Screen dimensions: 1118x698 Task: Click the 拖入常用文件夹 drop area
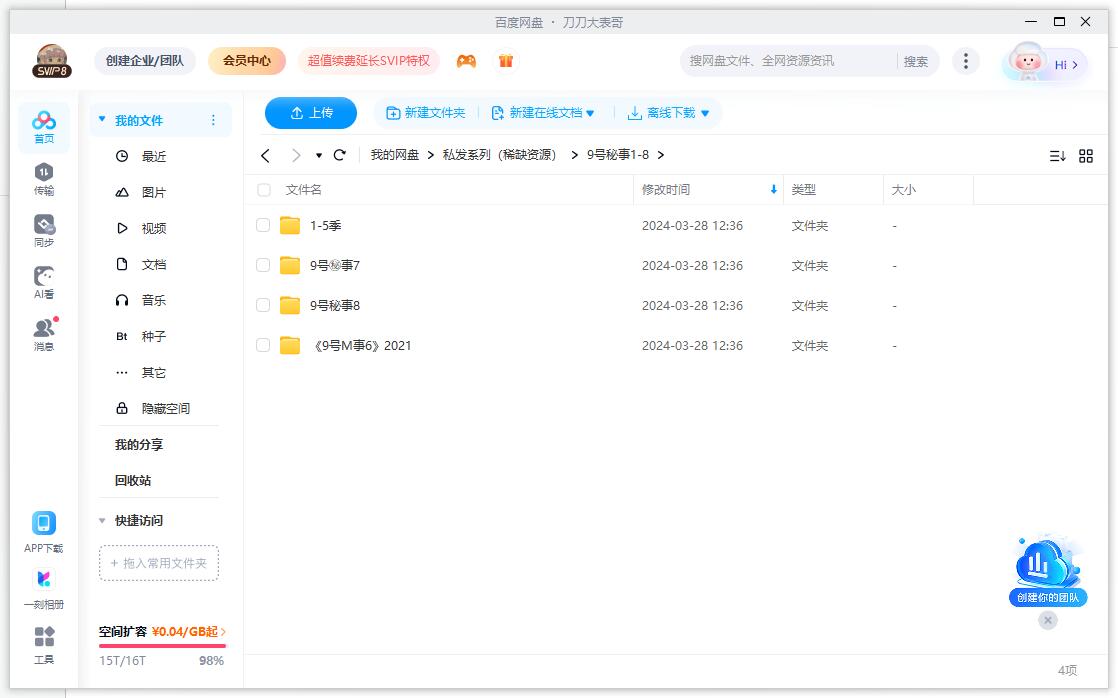pyautogui.click(x=159, y=563)
